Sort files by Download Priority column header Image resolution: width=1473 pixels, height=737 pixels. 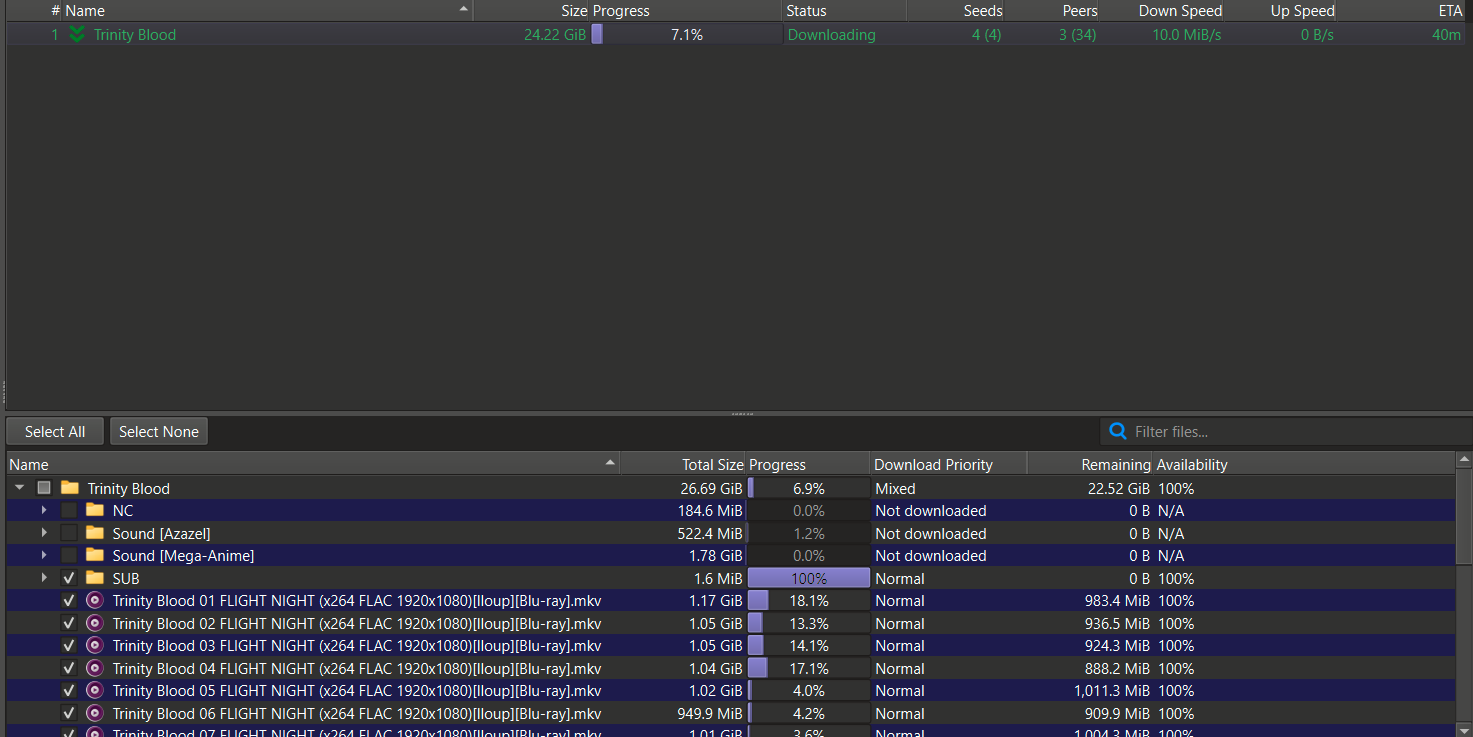(x=933, y=465)
